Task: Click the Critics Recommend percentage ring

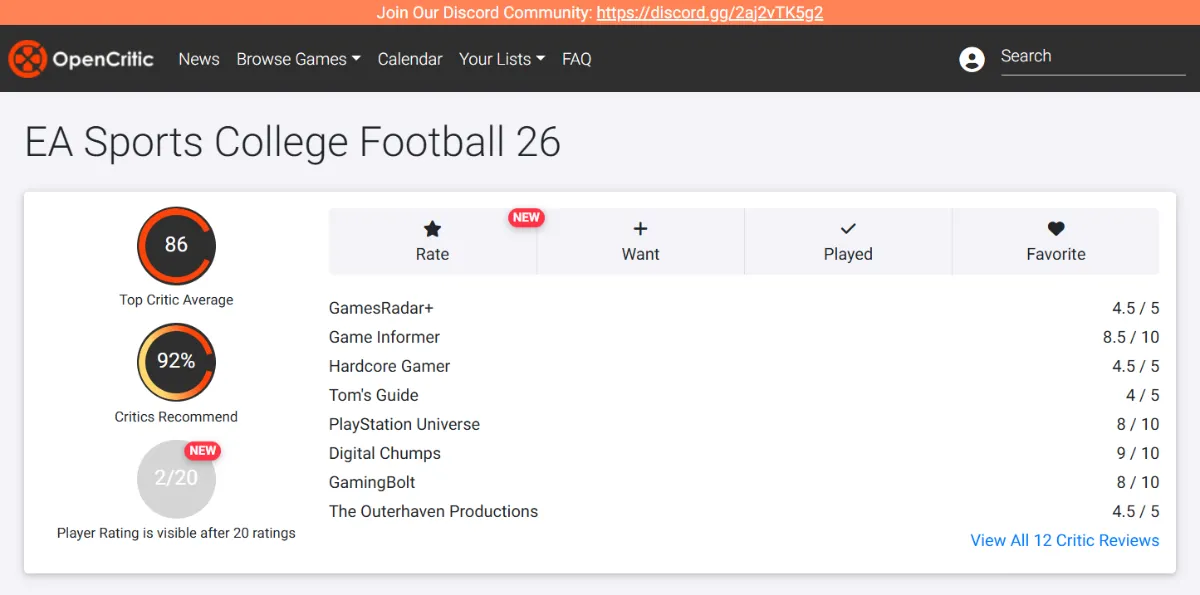Action: click(176, 361)
